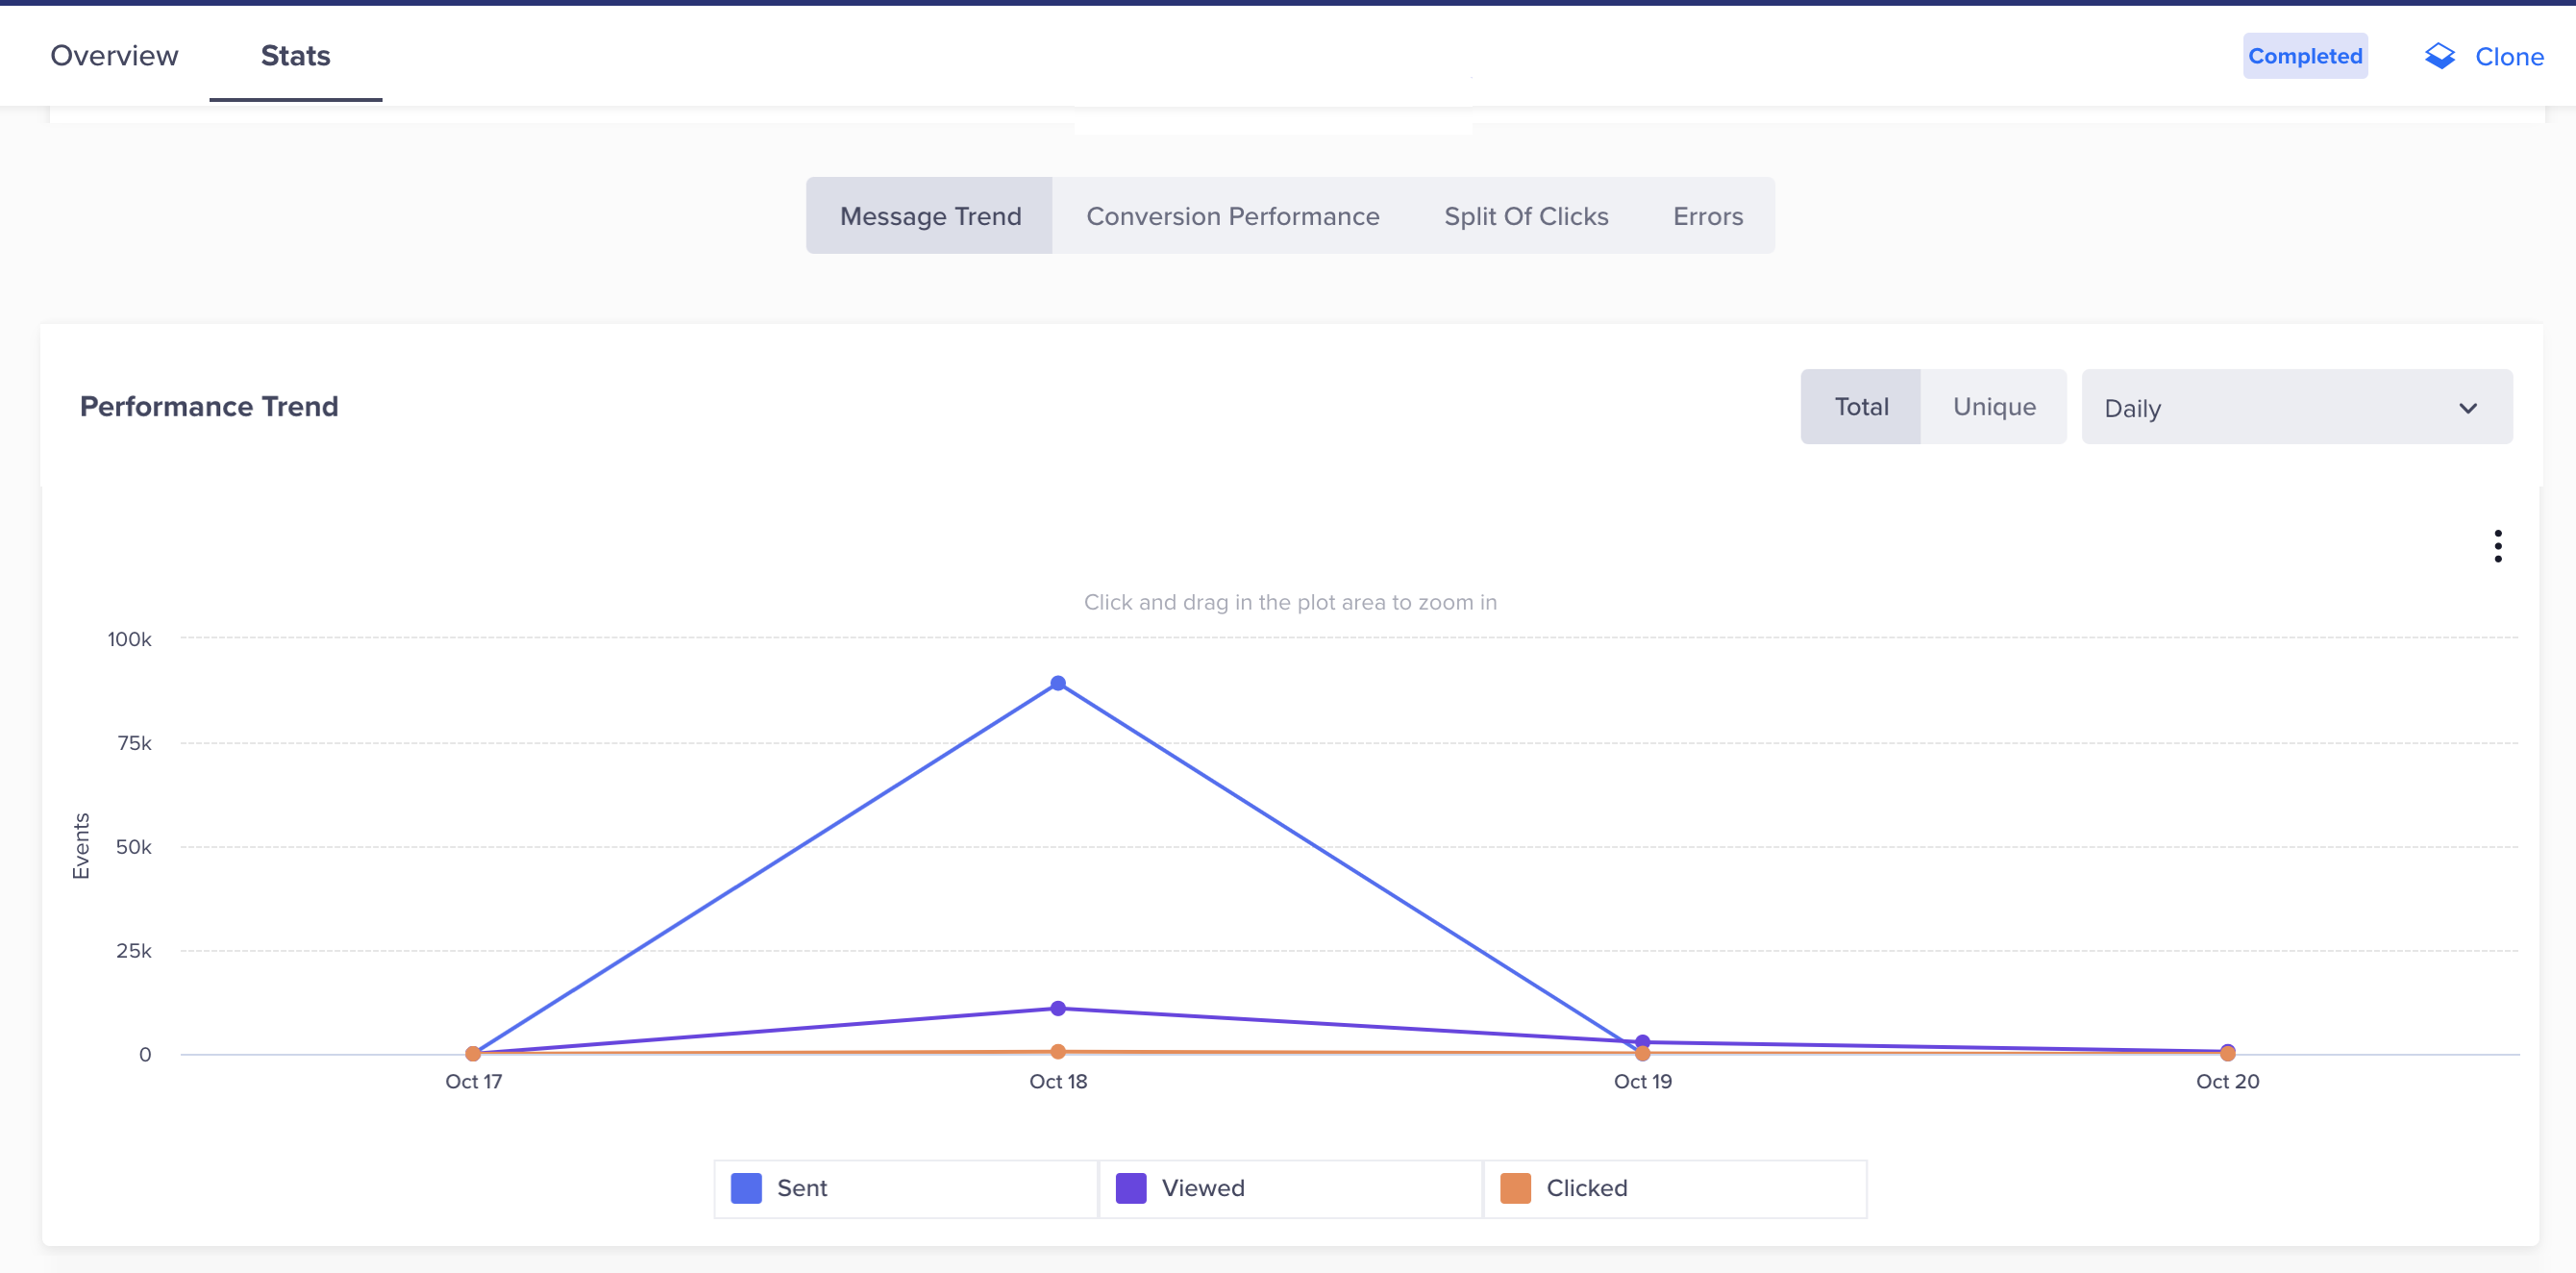Select the Message Trend tab
This screenshot has width=2576, height=1273.
(930, 216)
